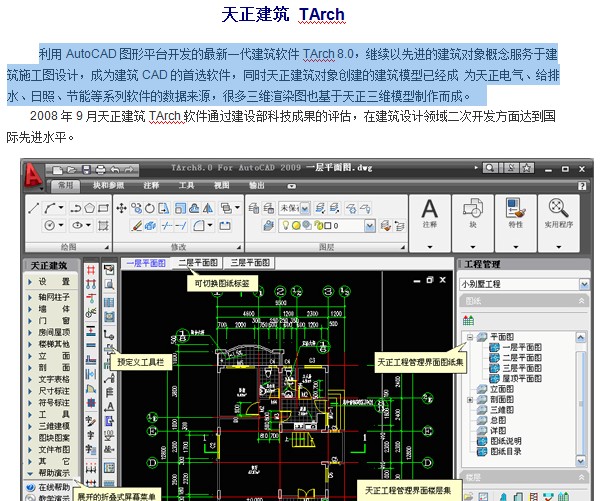Switch to the 工具 ribbon tab
This screenshot has width=606, height=501.
[186, 186]
